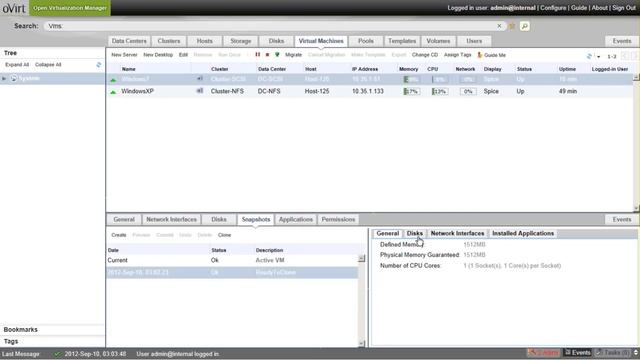Screen dimensions: 640x360
Task: Open the Data Centers tab
Action: [x=129, y=41]
